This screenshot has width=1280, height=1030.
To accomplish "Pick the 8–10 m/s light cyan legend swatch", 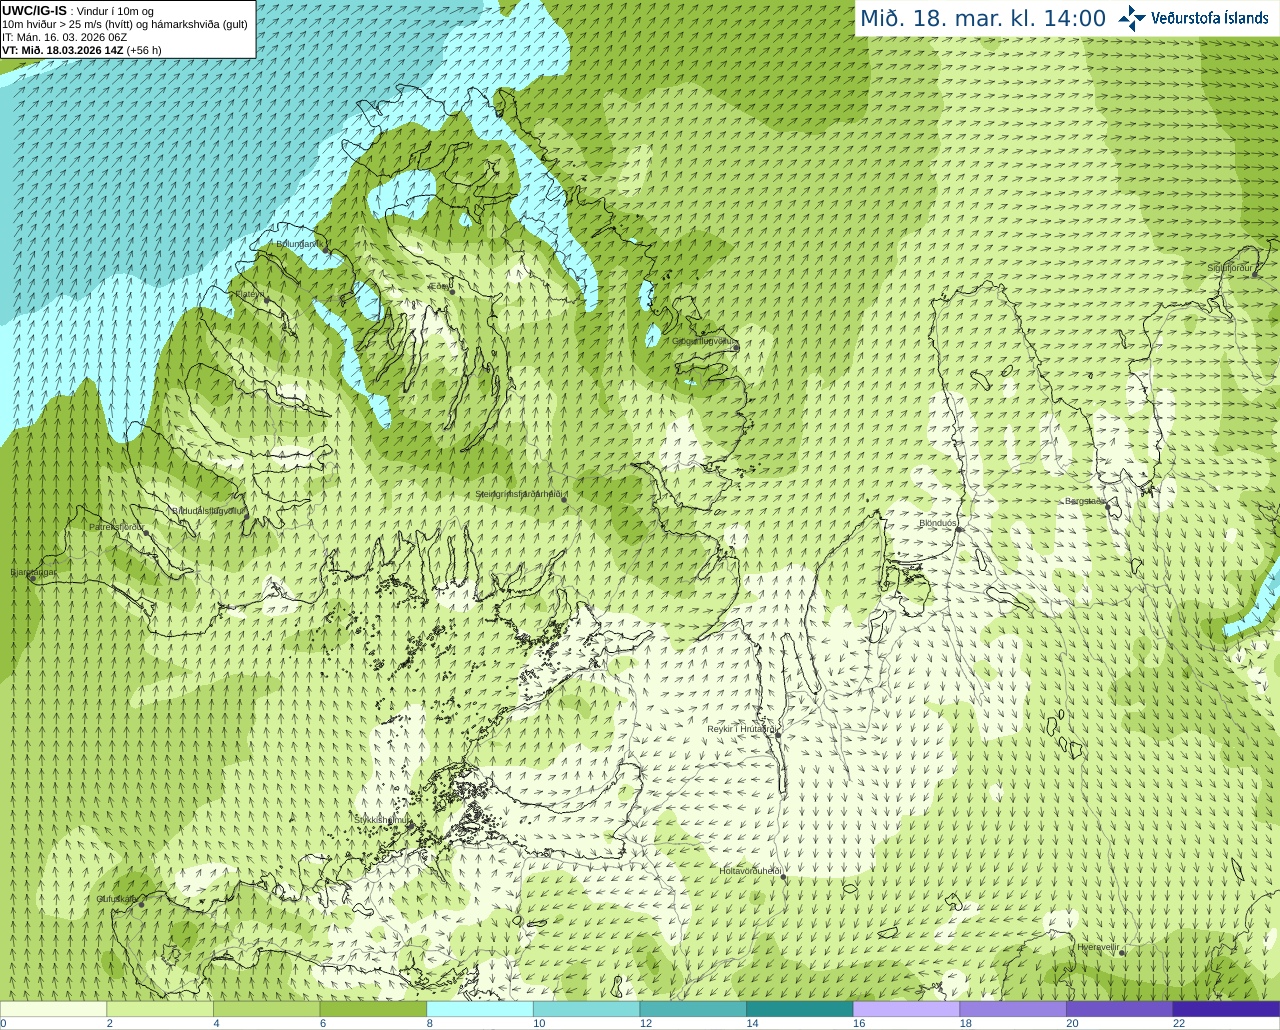I will click(480, 1009).
